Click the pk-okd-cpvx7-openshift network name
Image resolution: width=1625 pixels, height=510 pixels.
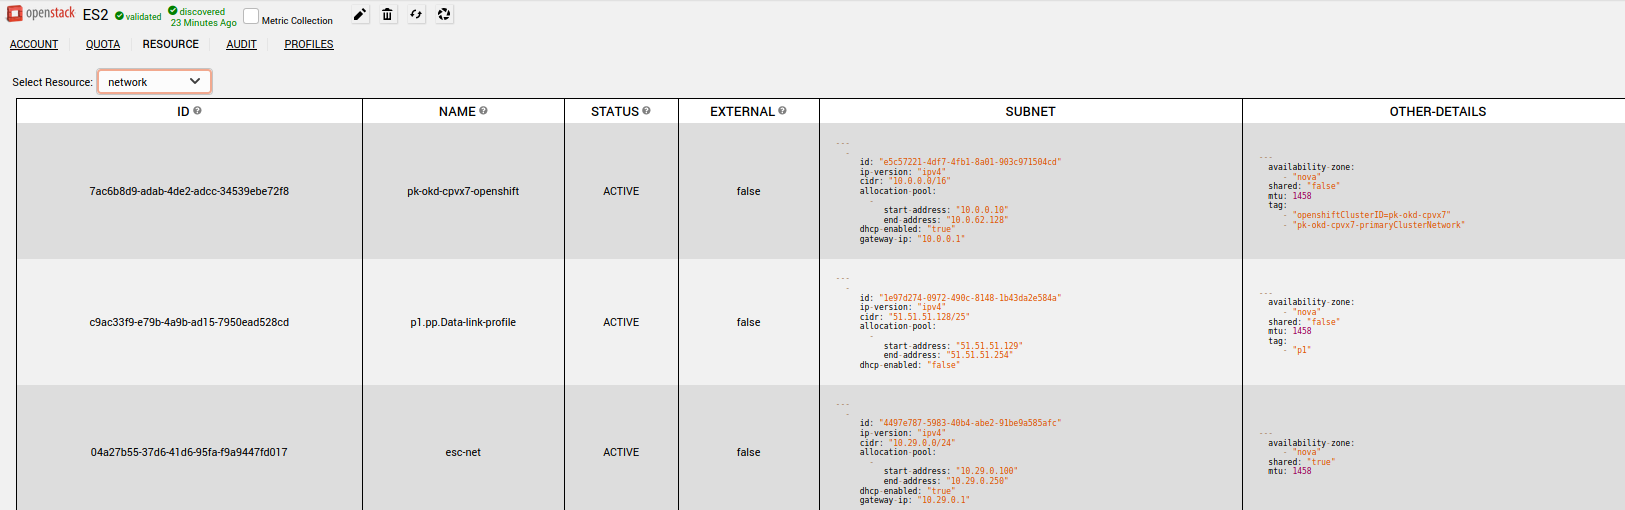click(463, 191)
